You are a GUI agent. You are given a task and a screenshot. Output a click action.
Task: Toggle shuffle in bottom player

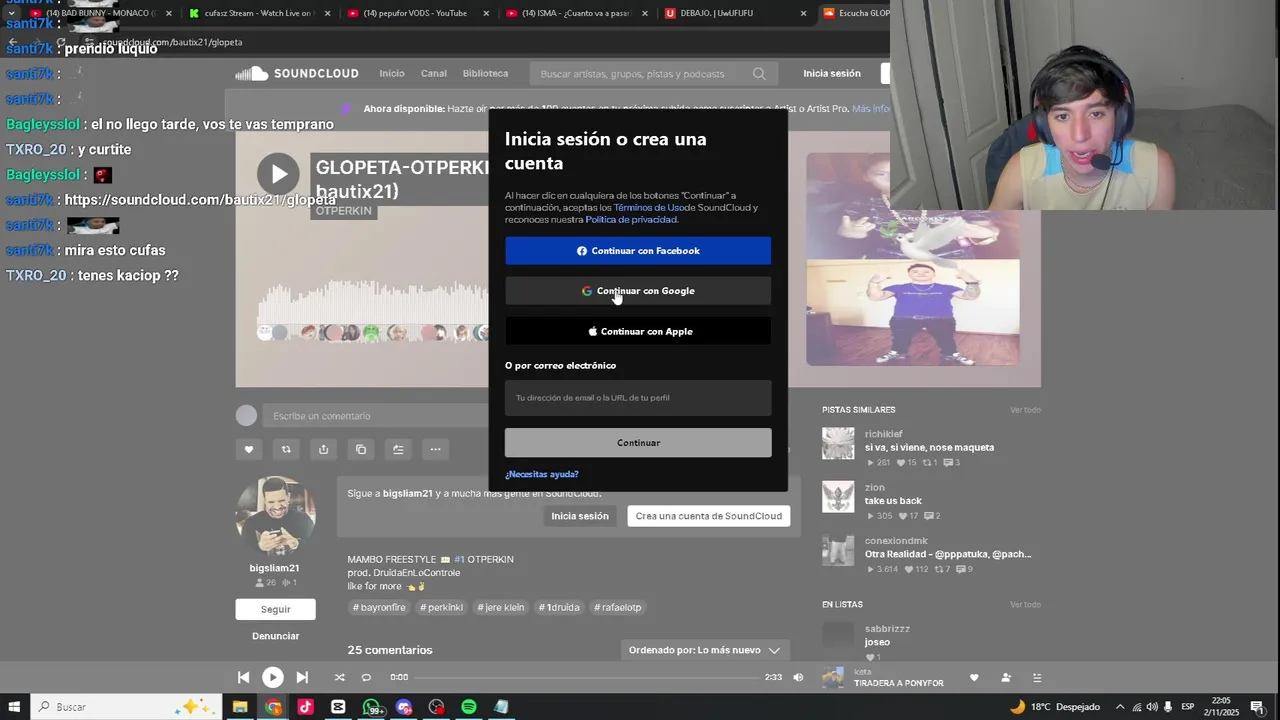tap(339, 677)
